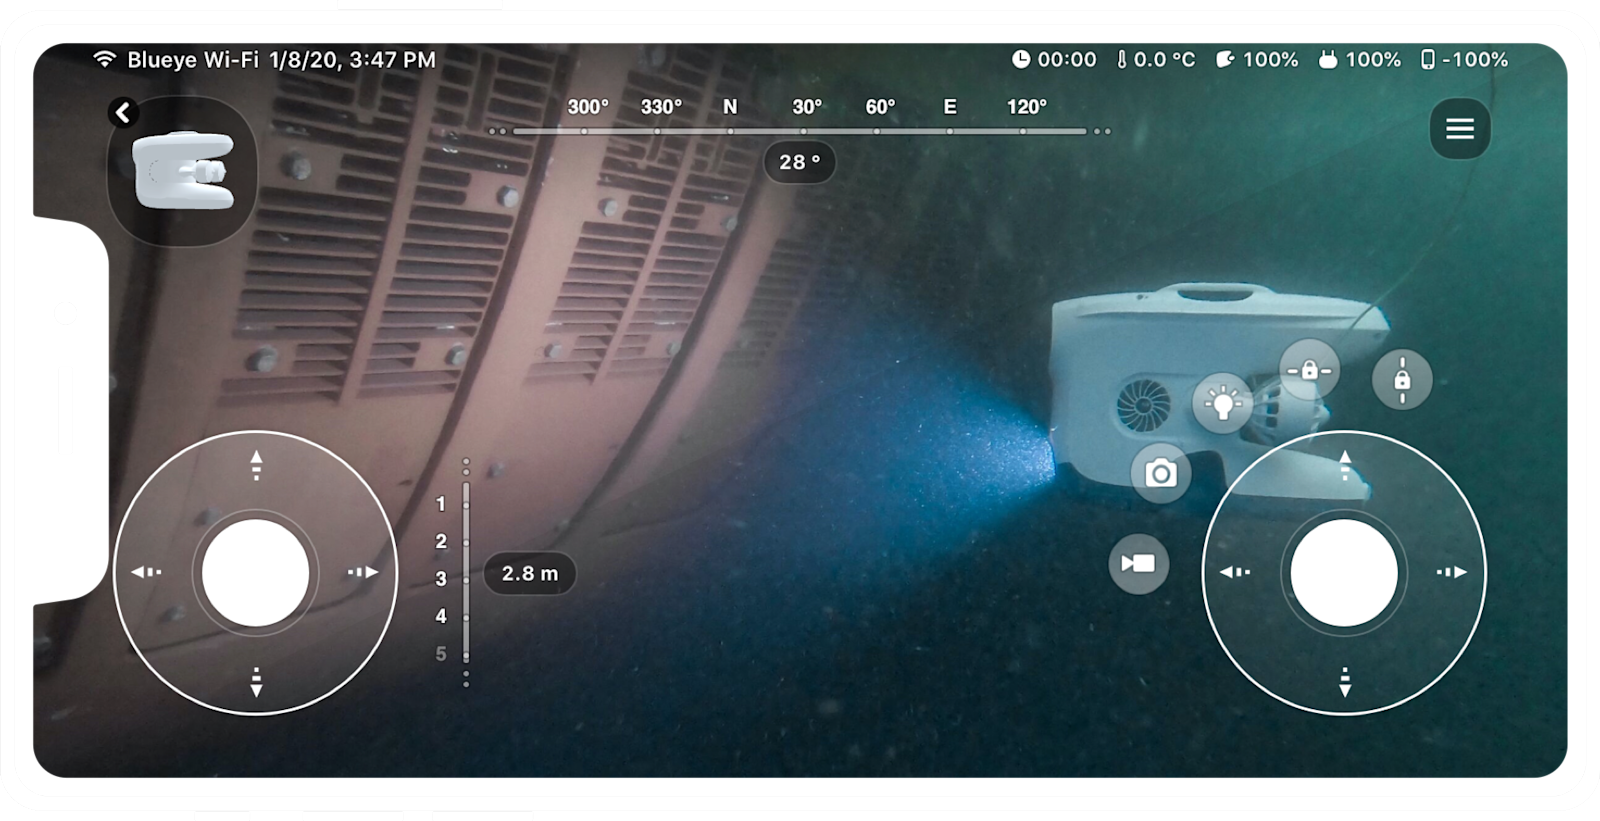1600x821 pixels.
Task: Take a photo with camera icon
Action: (1160, 472)
